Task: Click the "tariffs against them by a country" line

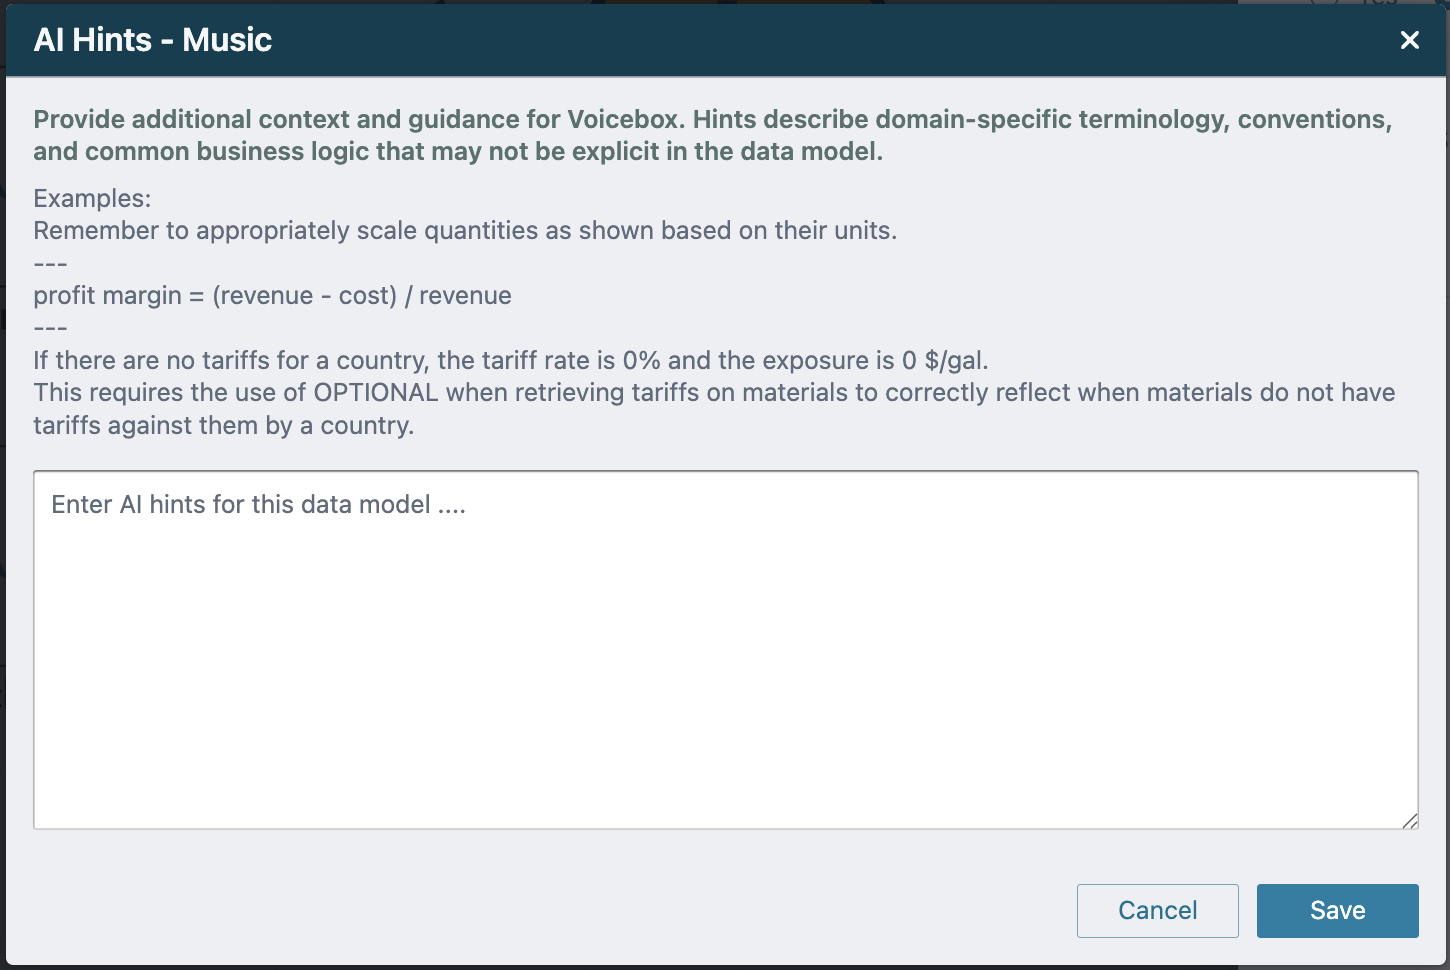Action: 223,426
